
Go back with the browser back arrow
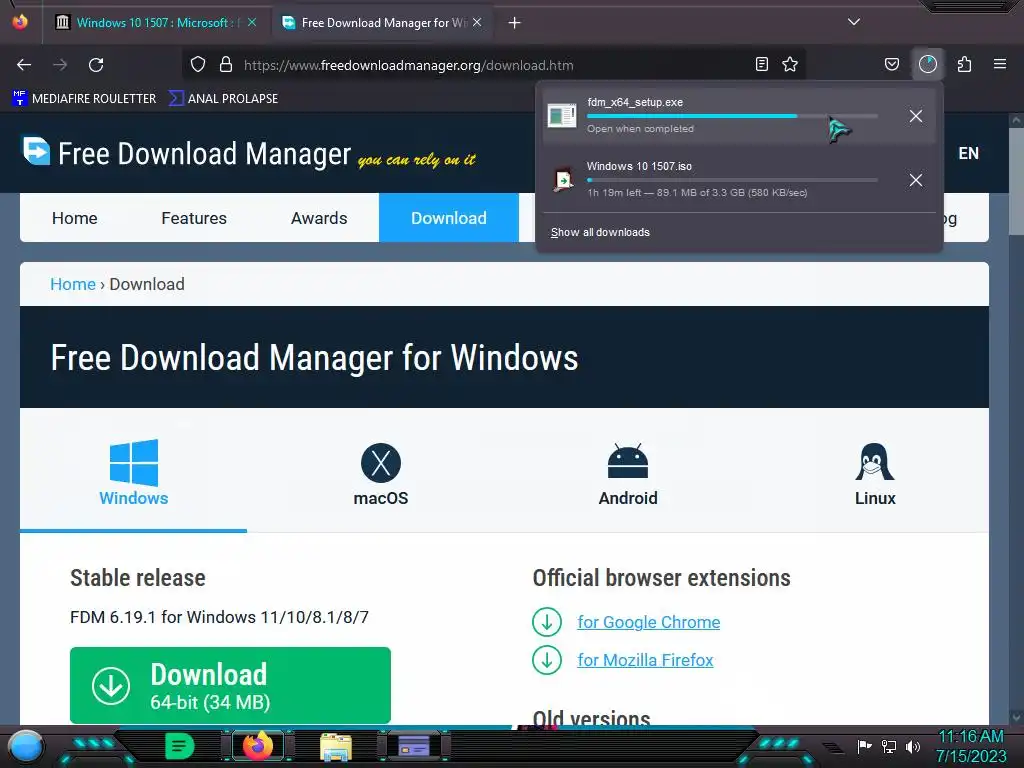click(24, 65)
